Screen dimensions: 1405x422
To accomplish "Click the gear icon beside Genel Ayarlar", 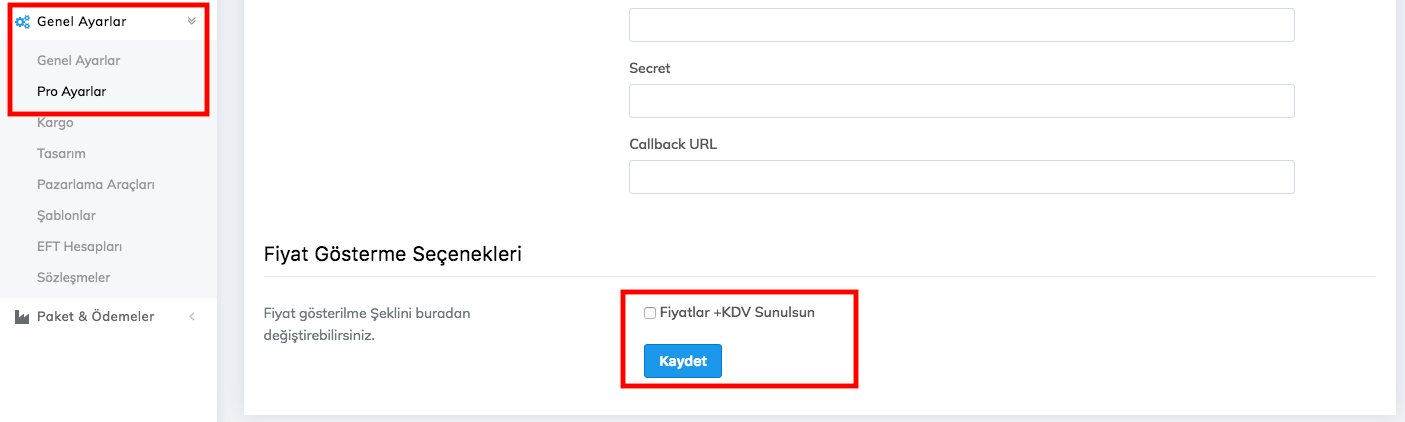I will tap(23, 21).
